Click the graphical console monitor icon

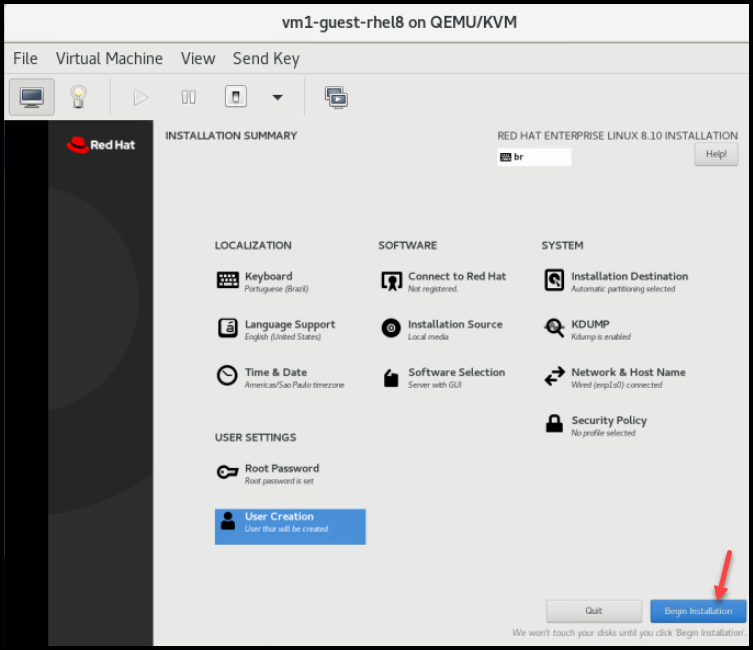click(32, 97)
